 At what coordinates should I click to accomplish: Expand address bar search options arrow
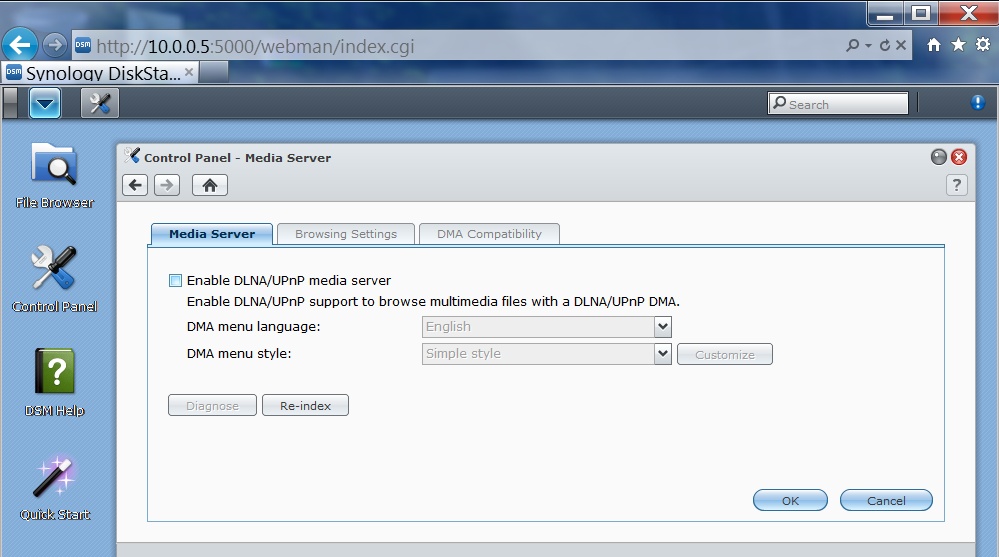[x=868, y=46]
